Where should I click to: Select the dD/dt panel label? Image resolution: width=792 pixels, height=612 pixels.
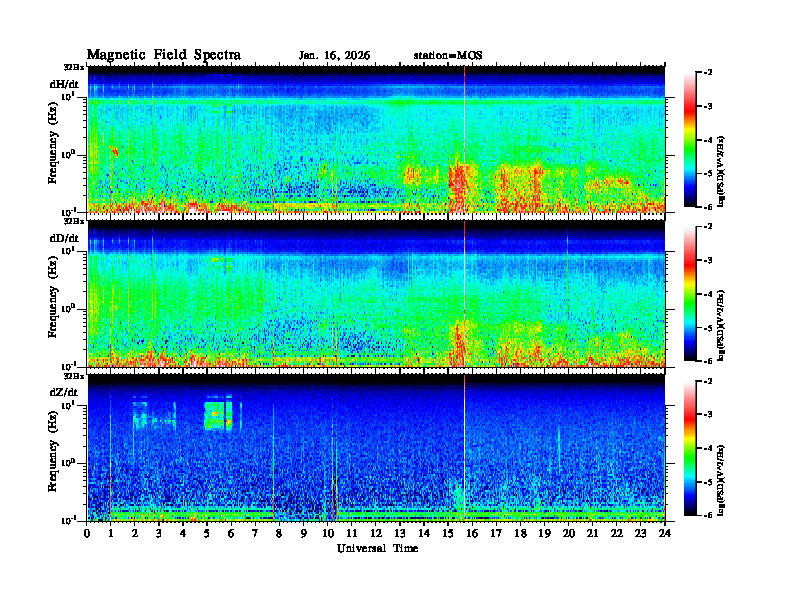click(64, 238)
